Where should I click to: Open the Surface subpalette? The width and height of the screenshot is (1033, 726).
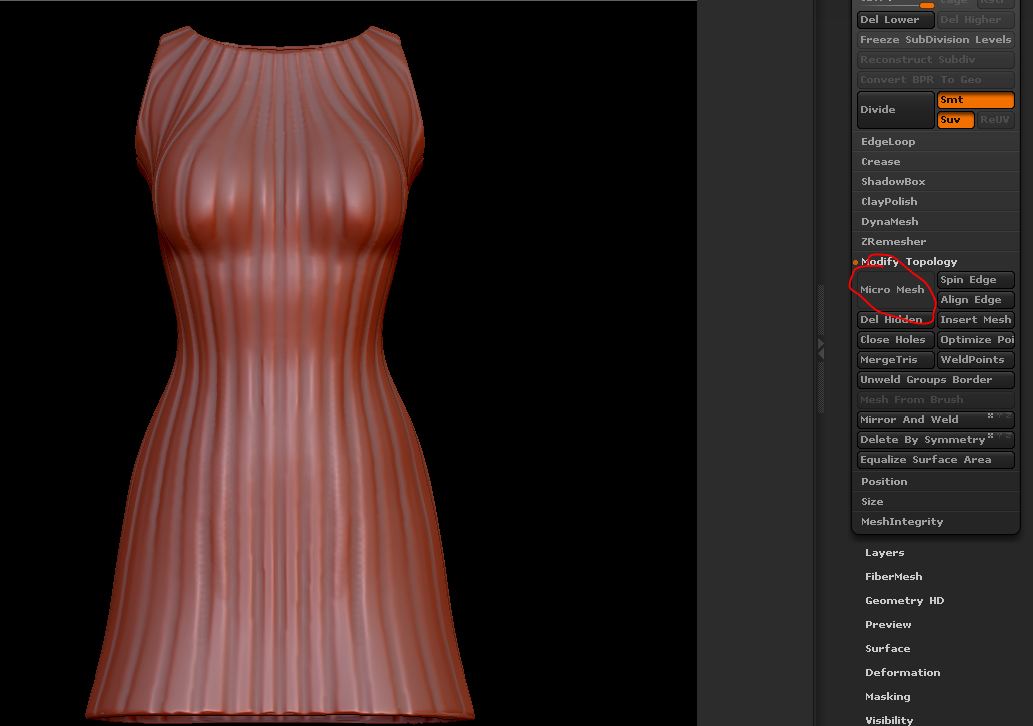[887, 648]
